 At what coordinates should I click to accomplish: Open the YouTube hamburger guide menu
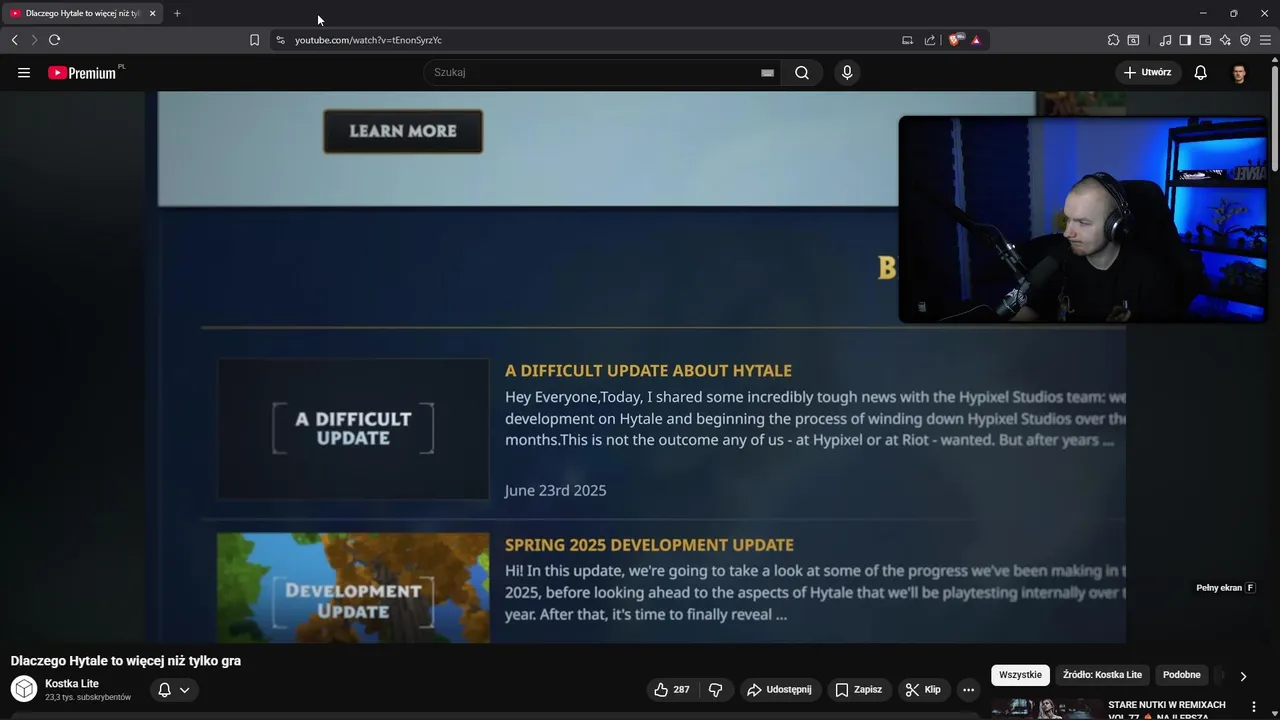(24, 73)
